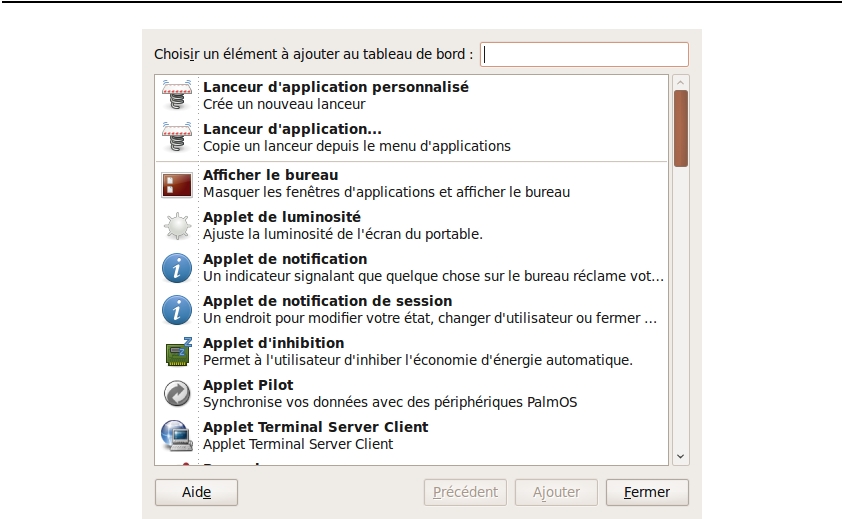Focus the element search text field
The image size is (845, 519).
584,54
